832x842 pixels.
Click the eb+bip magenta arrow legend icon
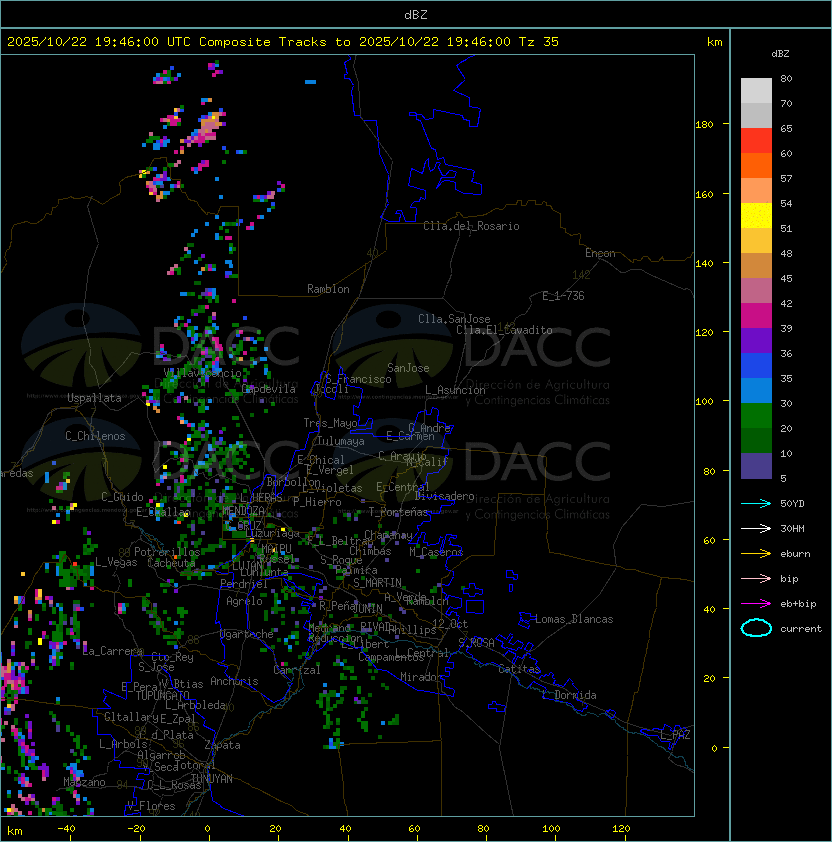coord(756,604)
